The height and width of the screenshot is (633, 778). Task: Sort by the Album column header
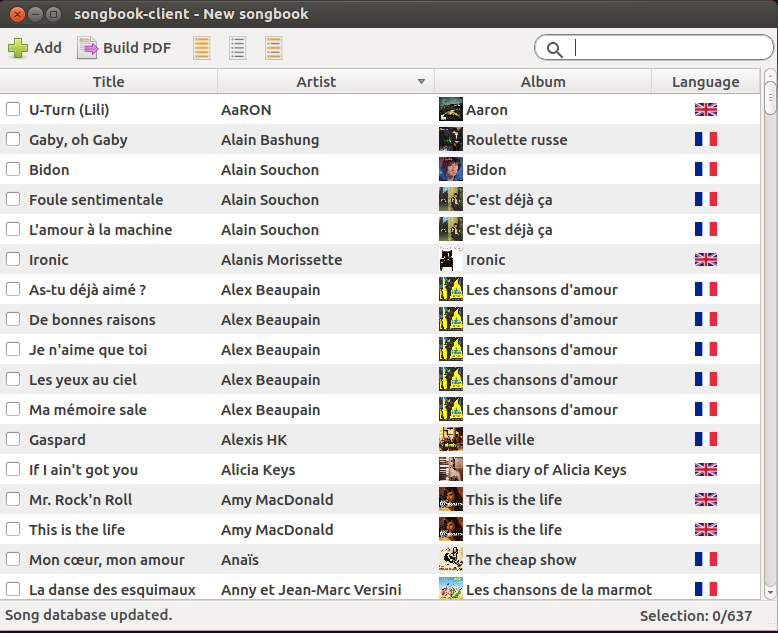pyautogui.click(x=543, y=81)
